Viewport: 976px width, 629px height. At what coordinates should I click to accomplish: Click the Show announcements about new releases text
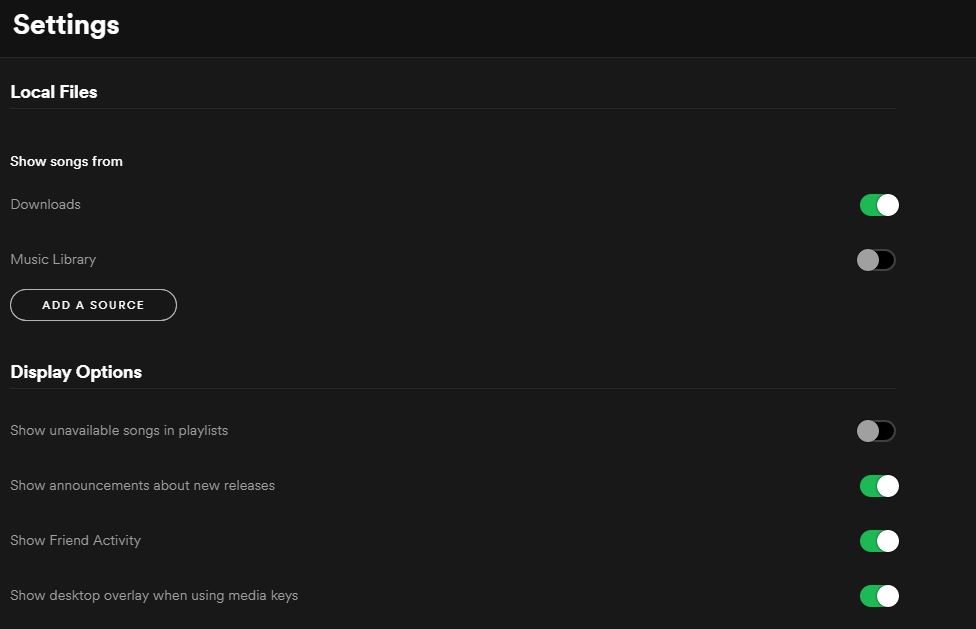click(142, 485)
